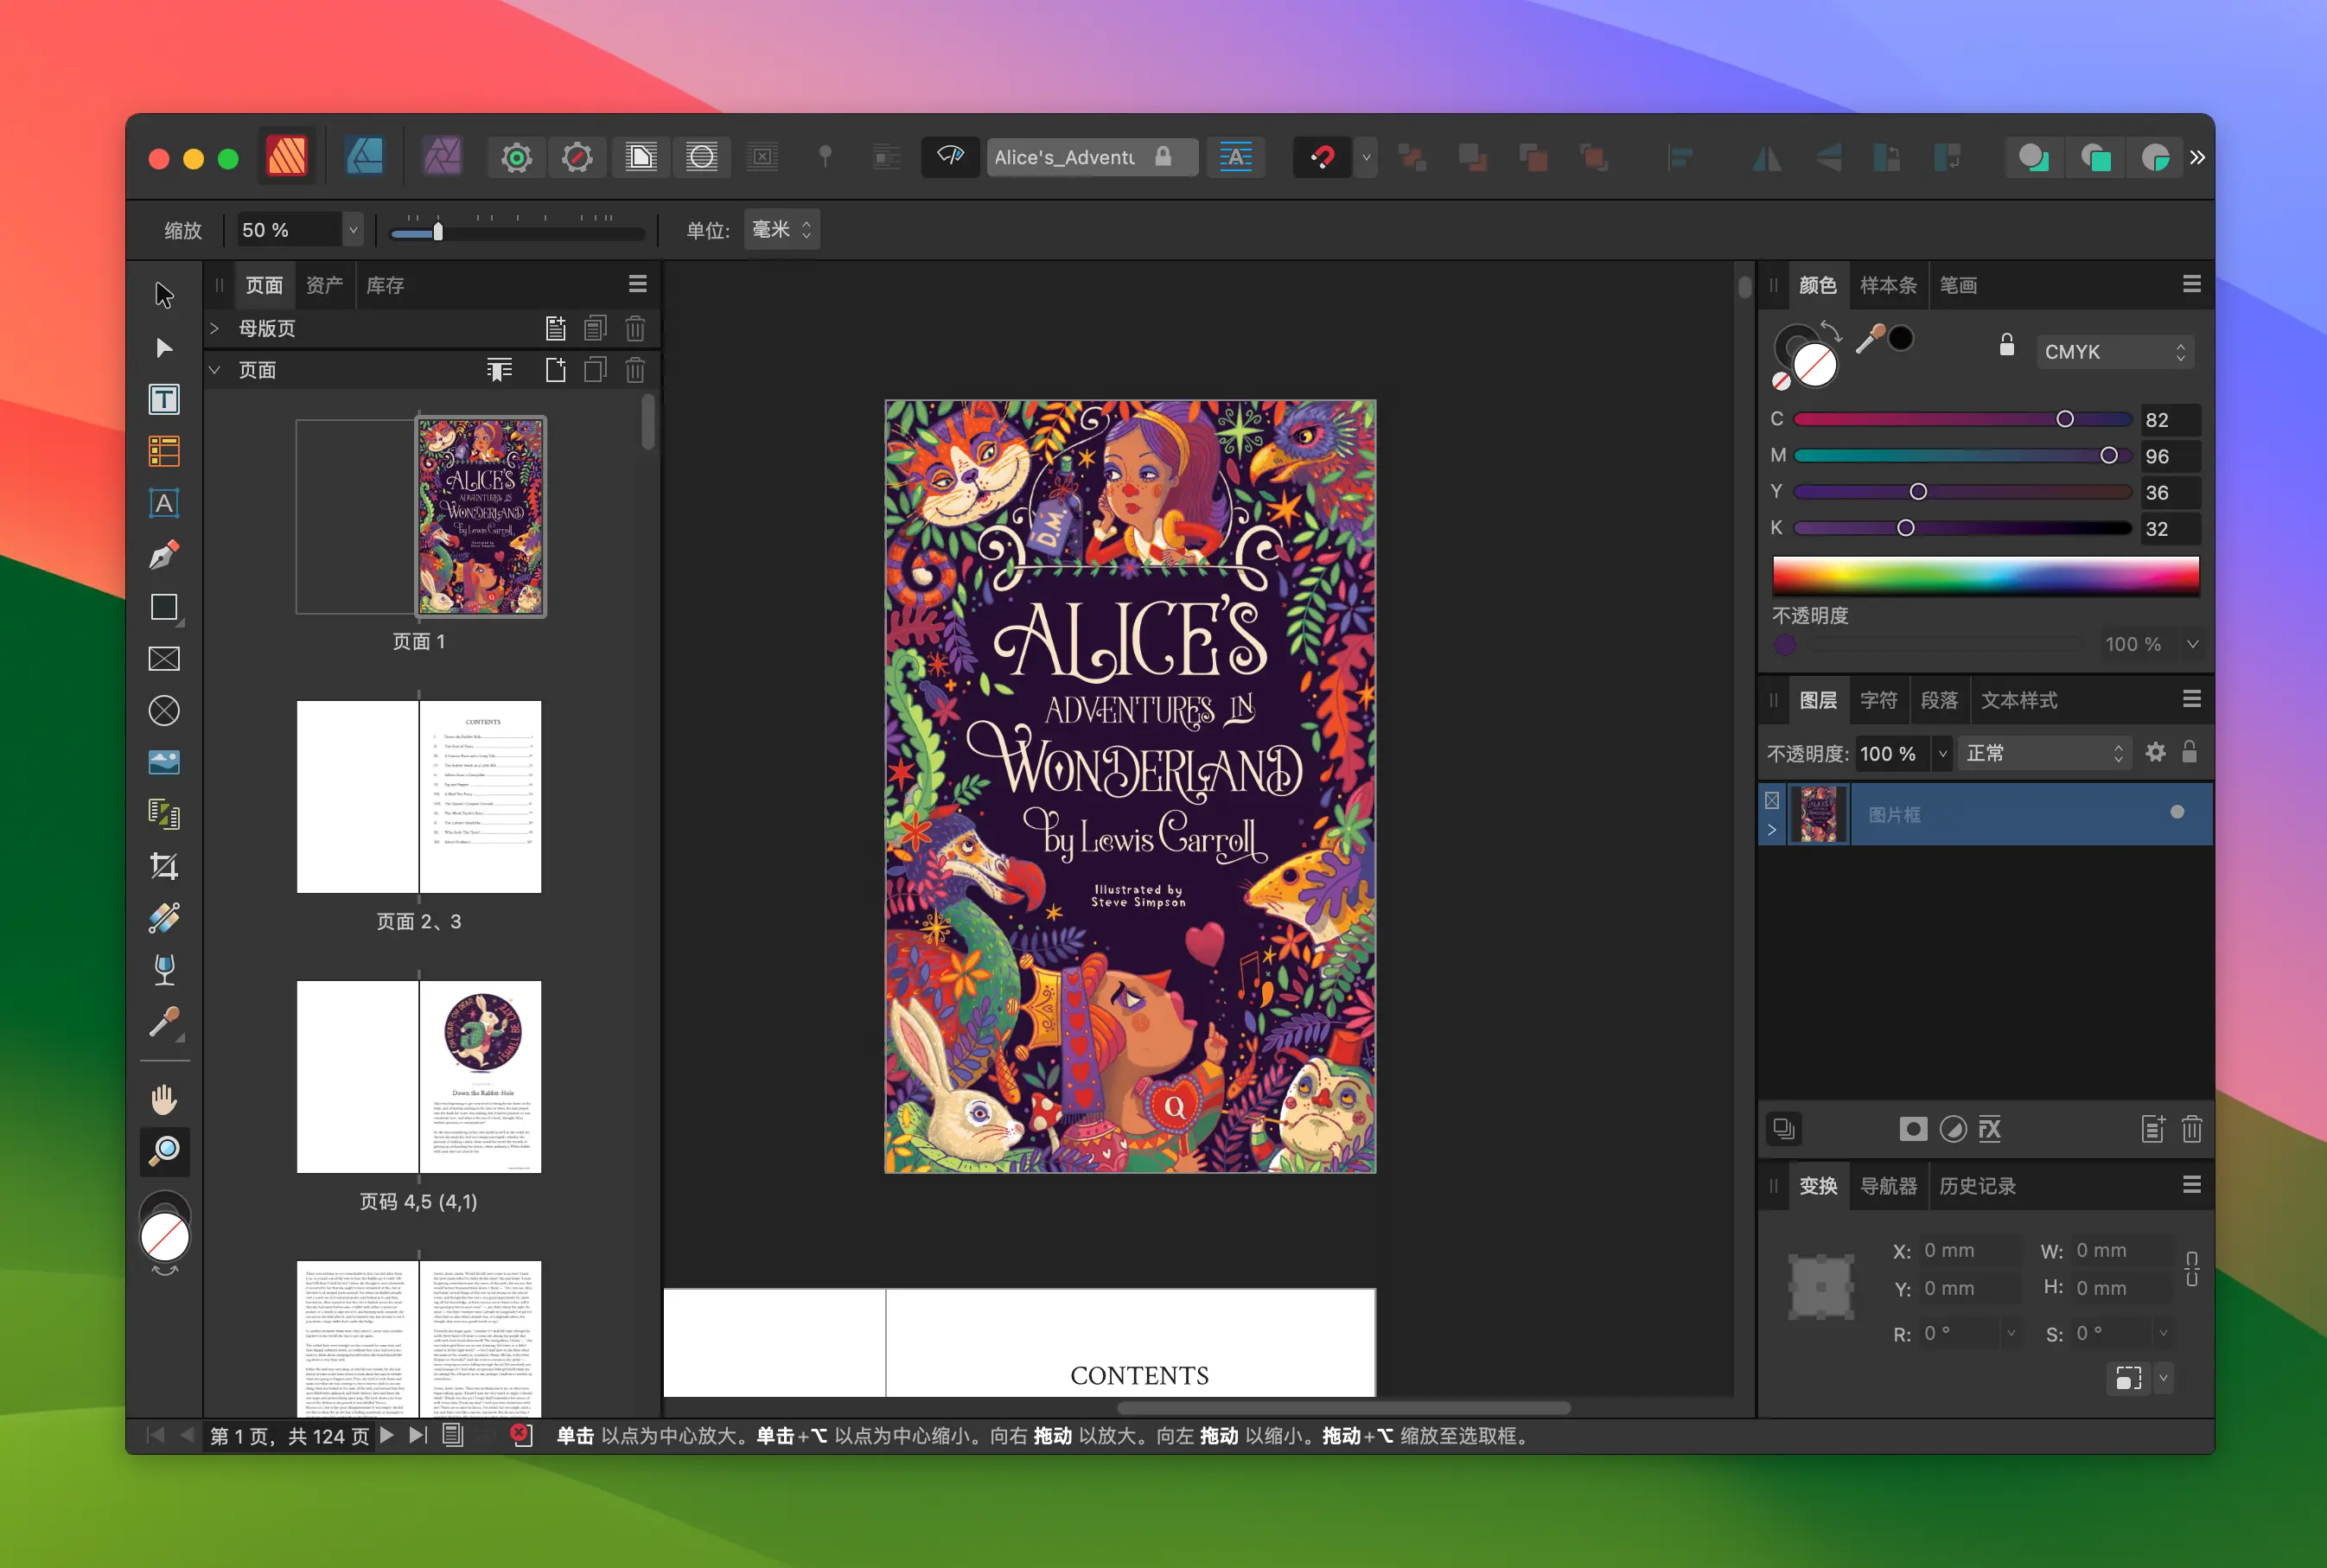Pick the Color Picker eyedropper tool
The height and width of the screenshot is (1568, 2327).
tap(164, 1022)
